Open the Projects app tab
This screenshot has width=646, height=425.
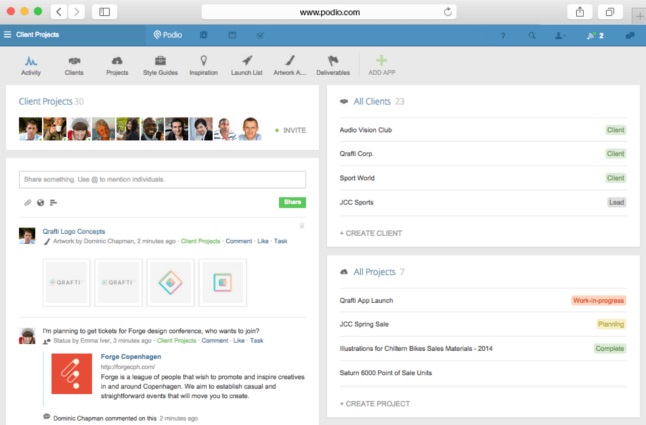117,64
